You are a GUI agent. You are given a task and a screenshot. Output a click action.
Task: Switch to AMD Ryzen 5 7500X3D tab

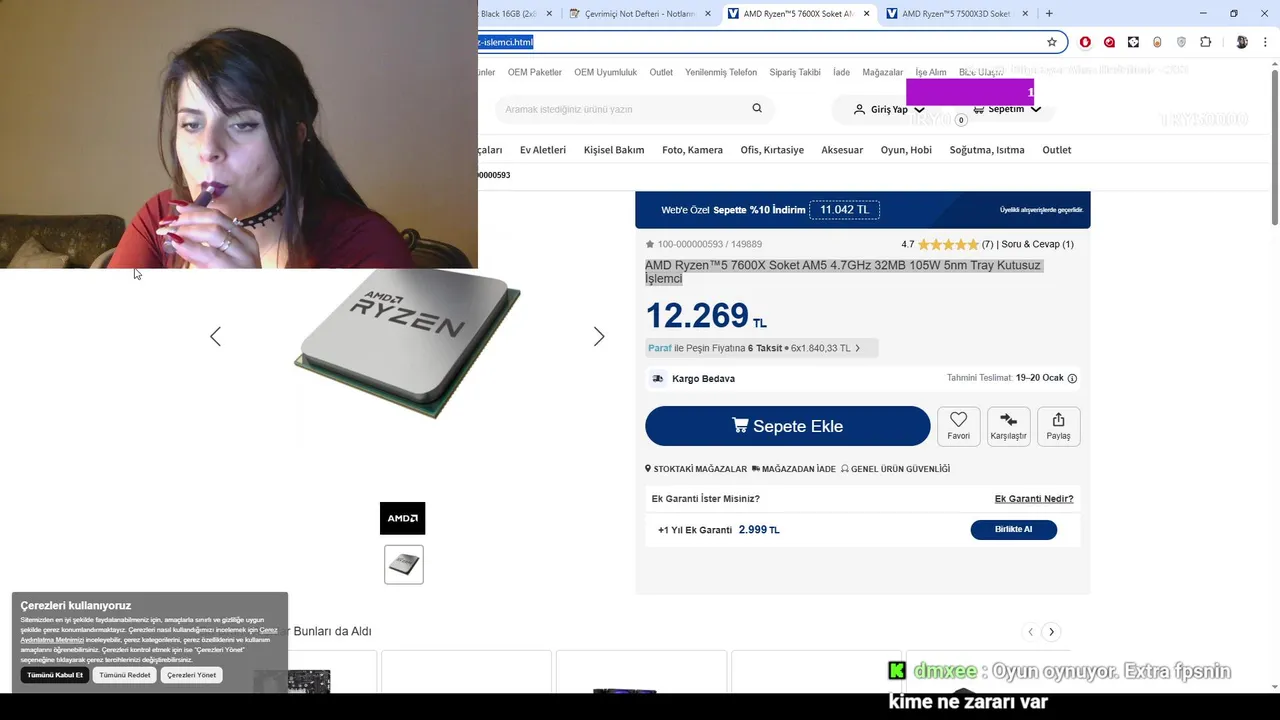955,14
